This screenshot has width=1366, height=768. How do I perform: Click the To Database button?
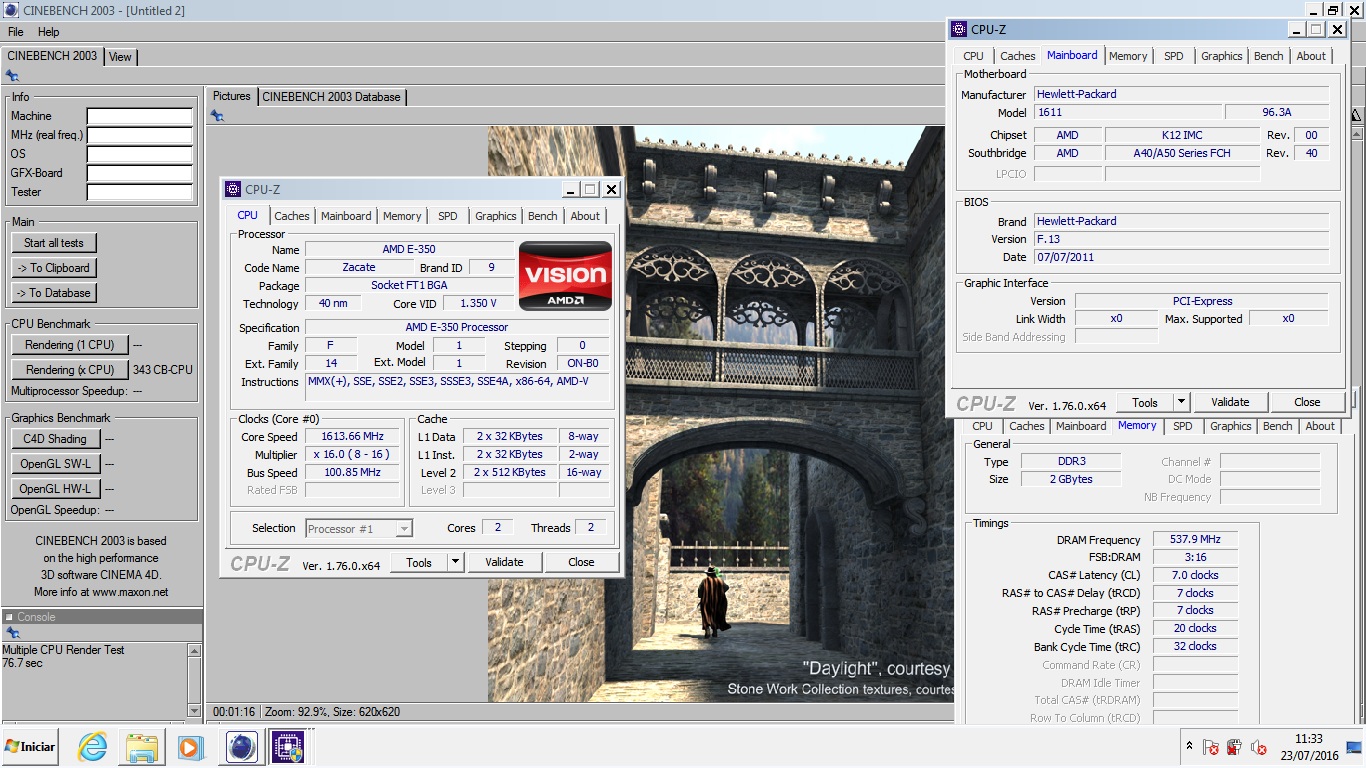(54, 293)
